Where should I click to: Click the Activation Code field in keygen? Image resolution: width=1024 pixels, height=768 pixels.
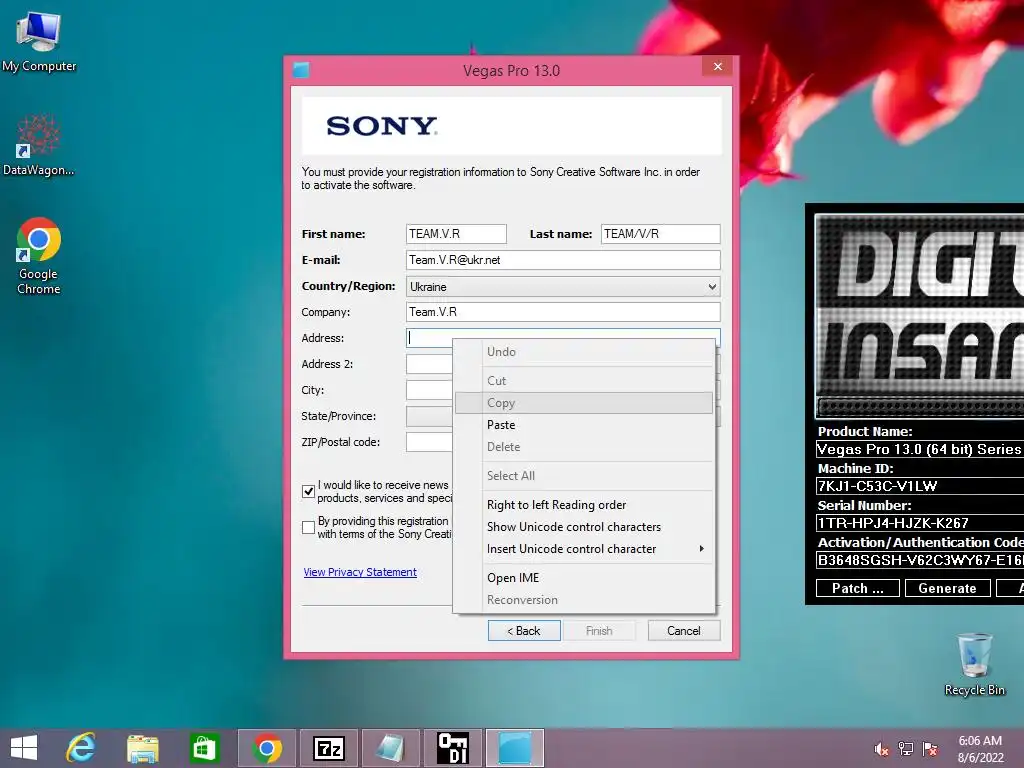pos(920,560)
